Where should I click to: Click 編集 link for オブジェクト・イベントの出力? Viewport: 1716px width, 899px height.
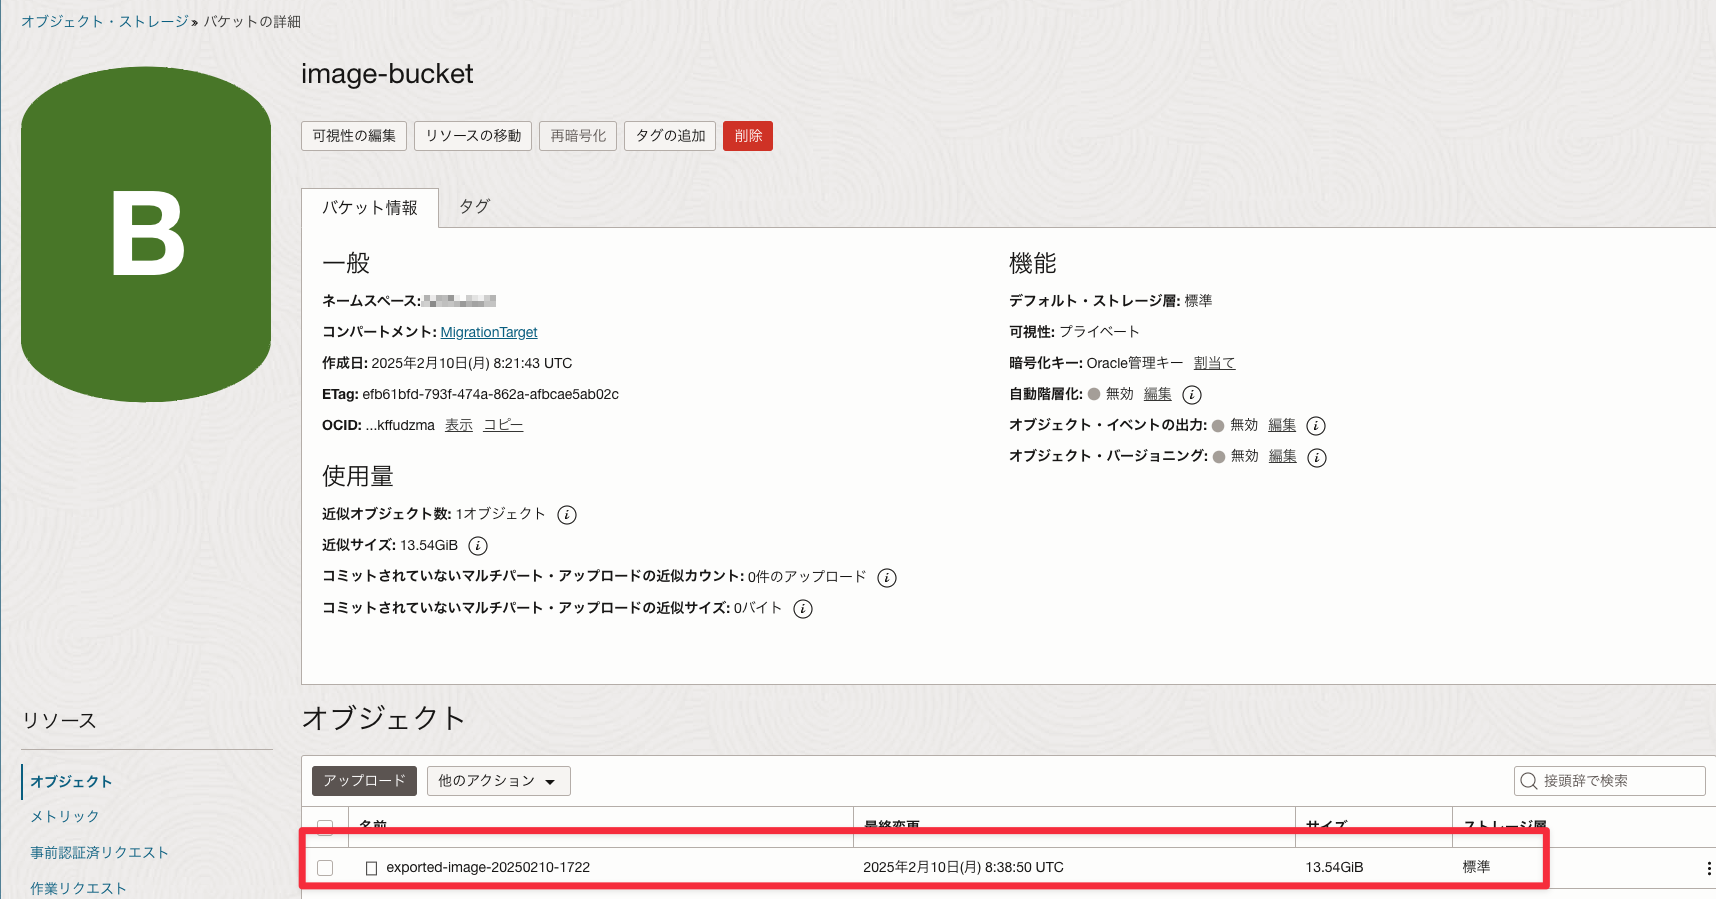click(1282, 425)
